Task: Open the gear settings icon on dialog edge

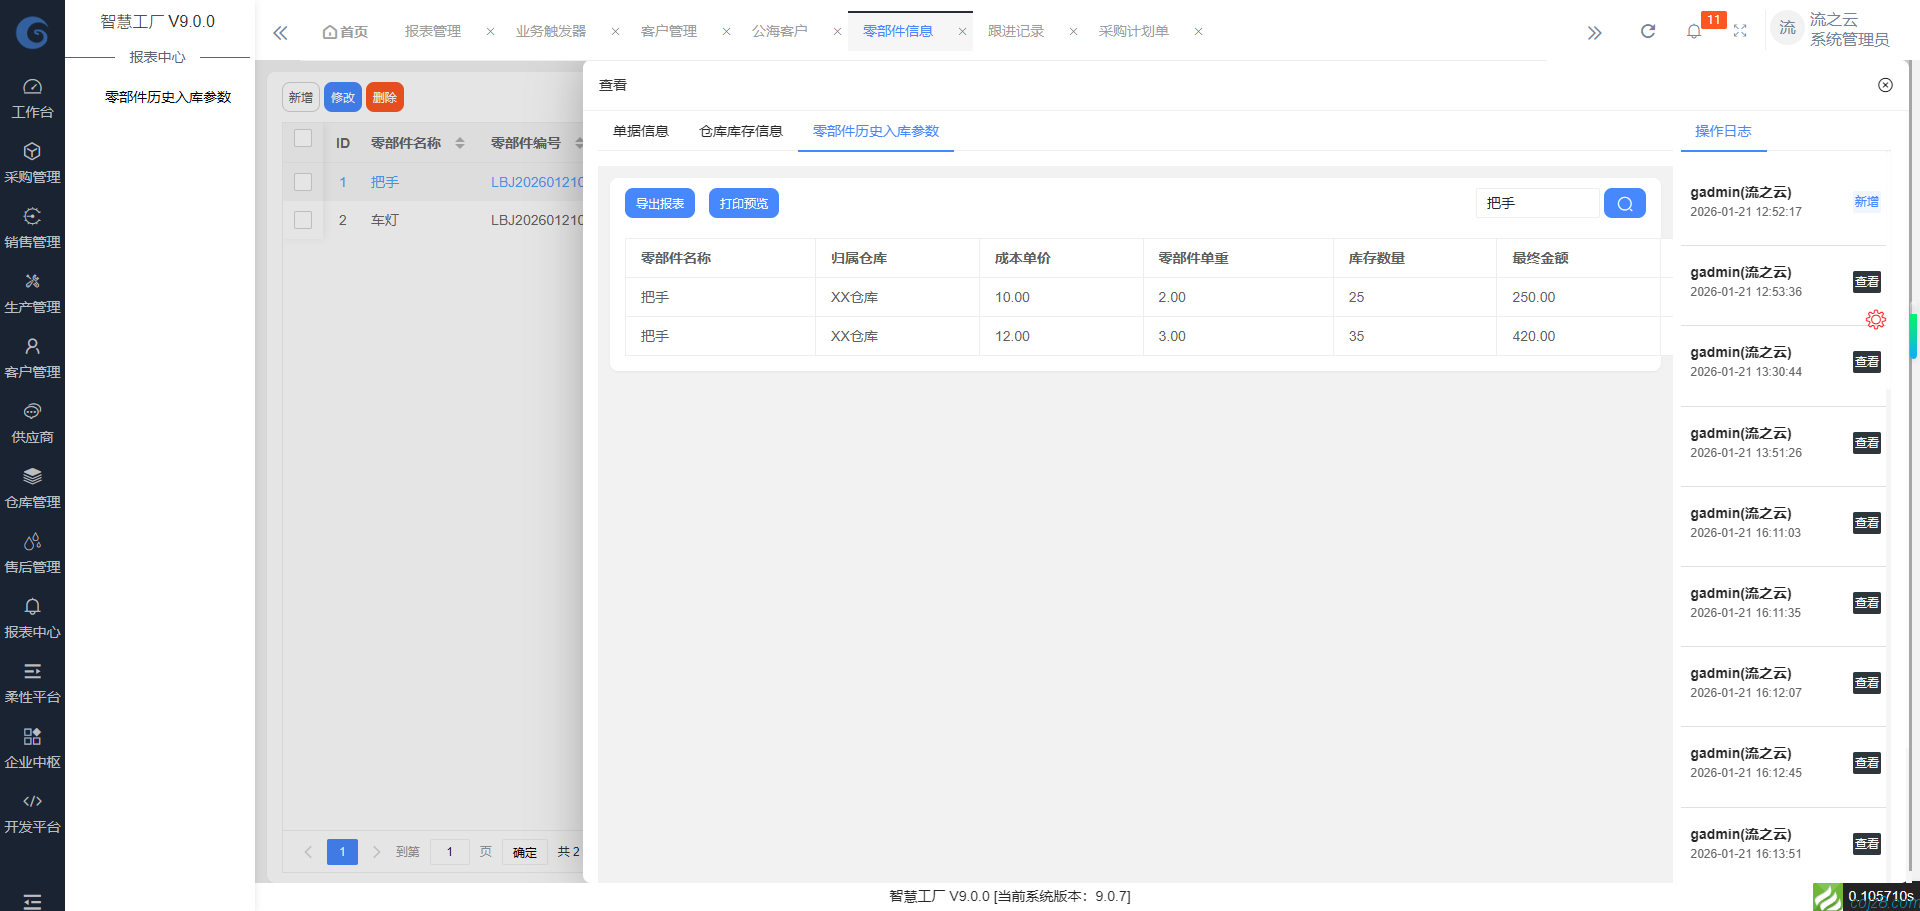Action: coord(1875,319)
